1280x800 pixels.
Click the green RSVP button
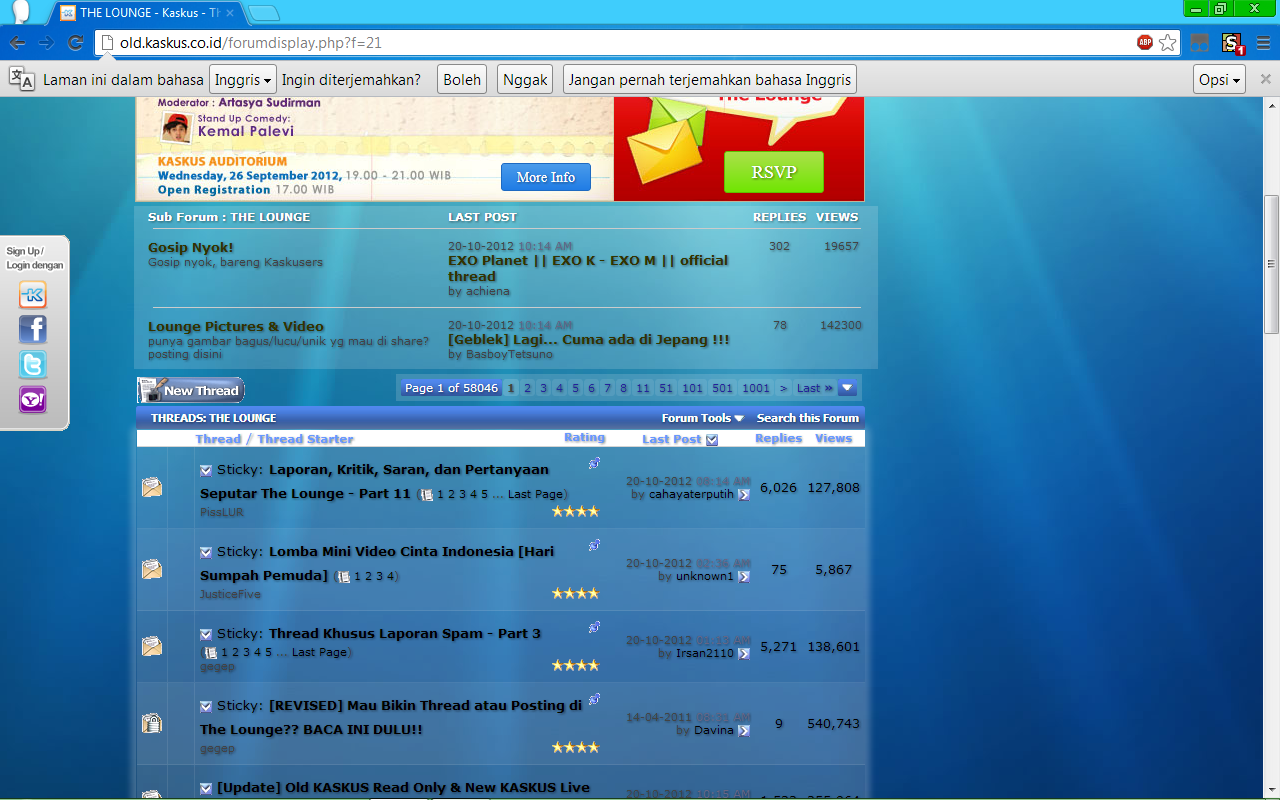[774, 172]
